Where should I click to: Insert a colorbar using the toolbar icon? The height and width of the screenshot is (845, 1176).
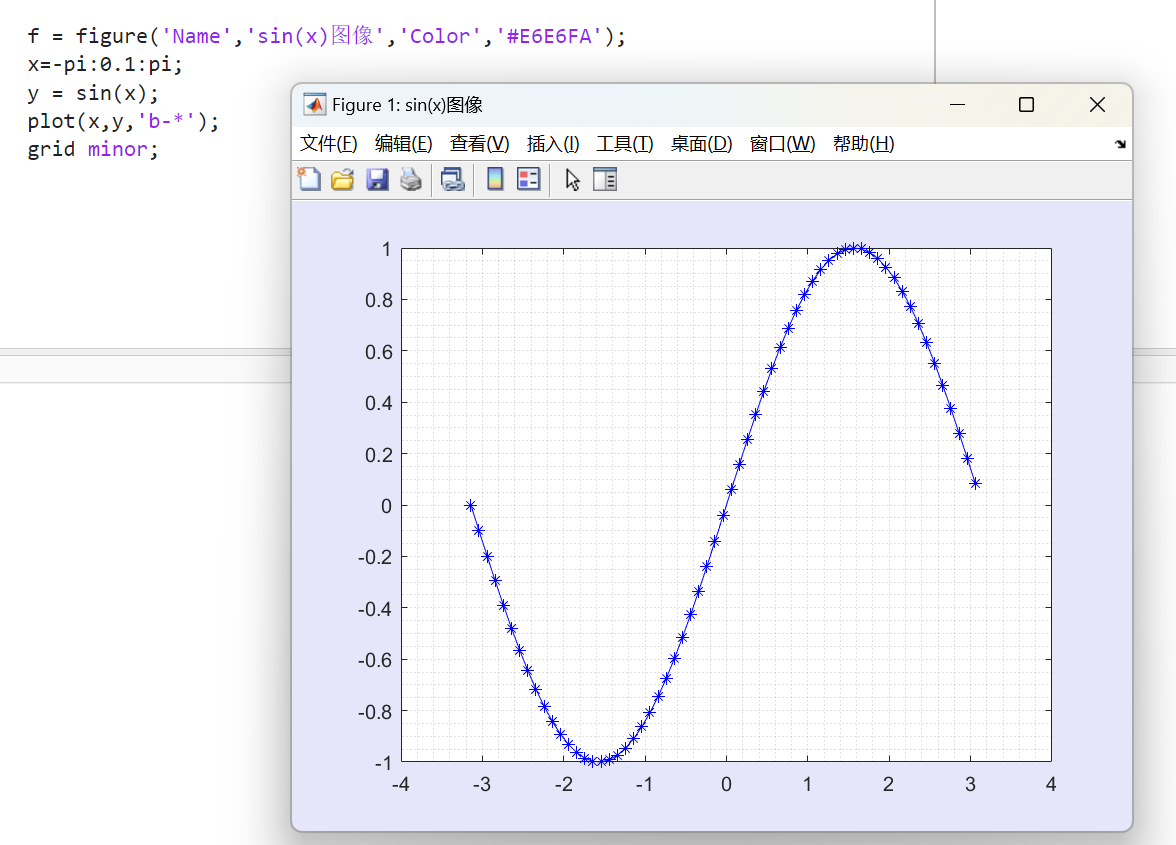(494, 179)
